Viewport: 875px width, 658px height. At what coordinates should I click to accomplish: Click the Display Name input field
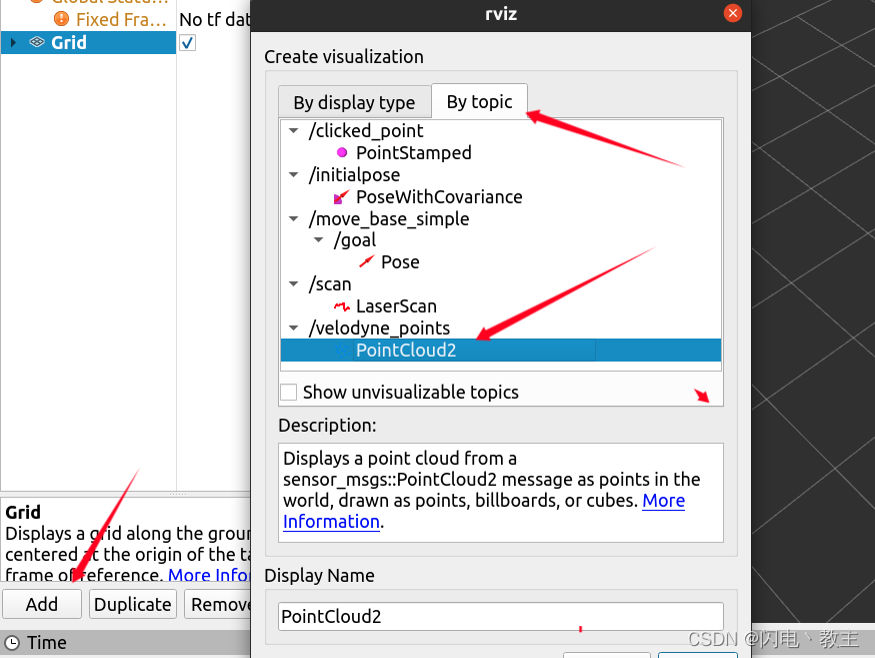click(501, 617)
